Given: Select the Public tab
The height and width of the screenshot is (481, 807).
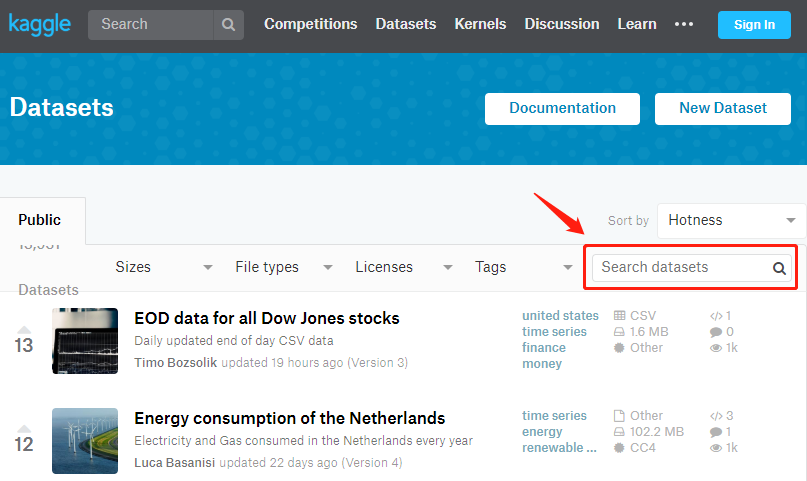Looking at the screenshot, I should point(40,220).
